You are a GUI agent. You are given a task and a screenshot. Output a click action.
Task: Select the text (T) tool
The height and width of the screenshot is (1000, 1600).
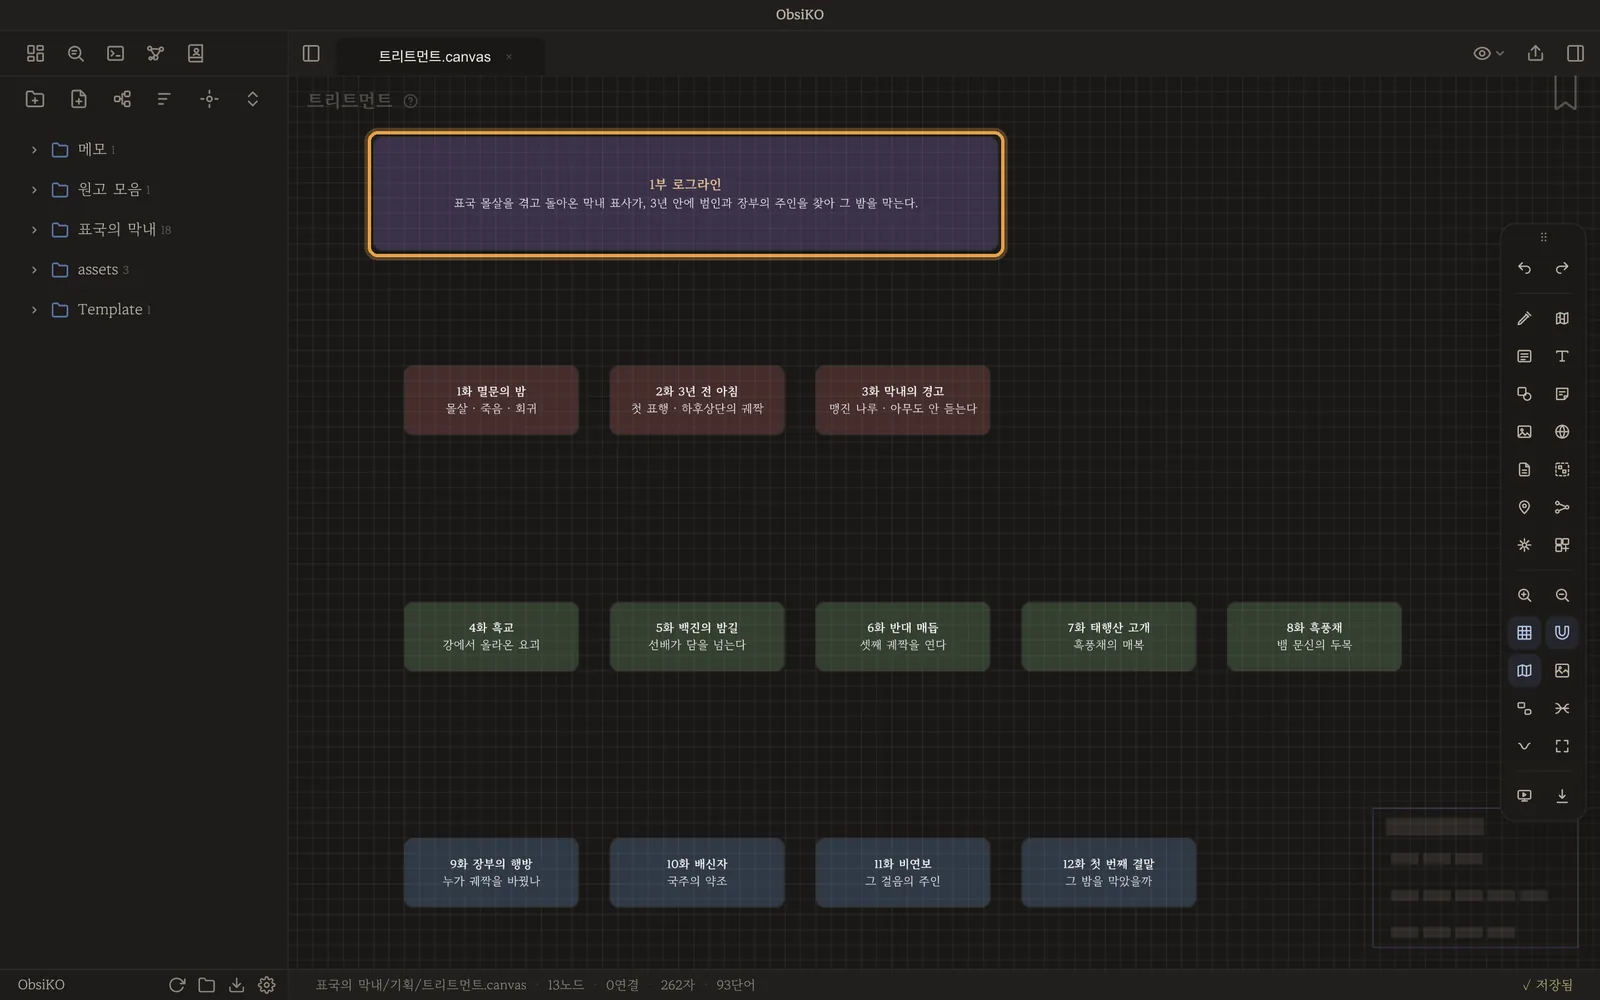tap(1562, 356)
